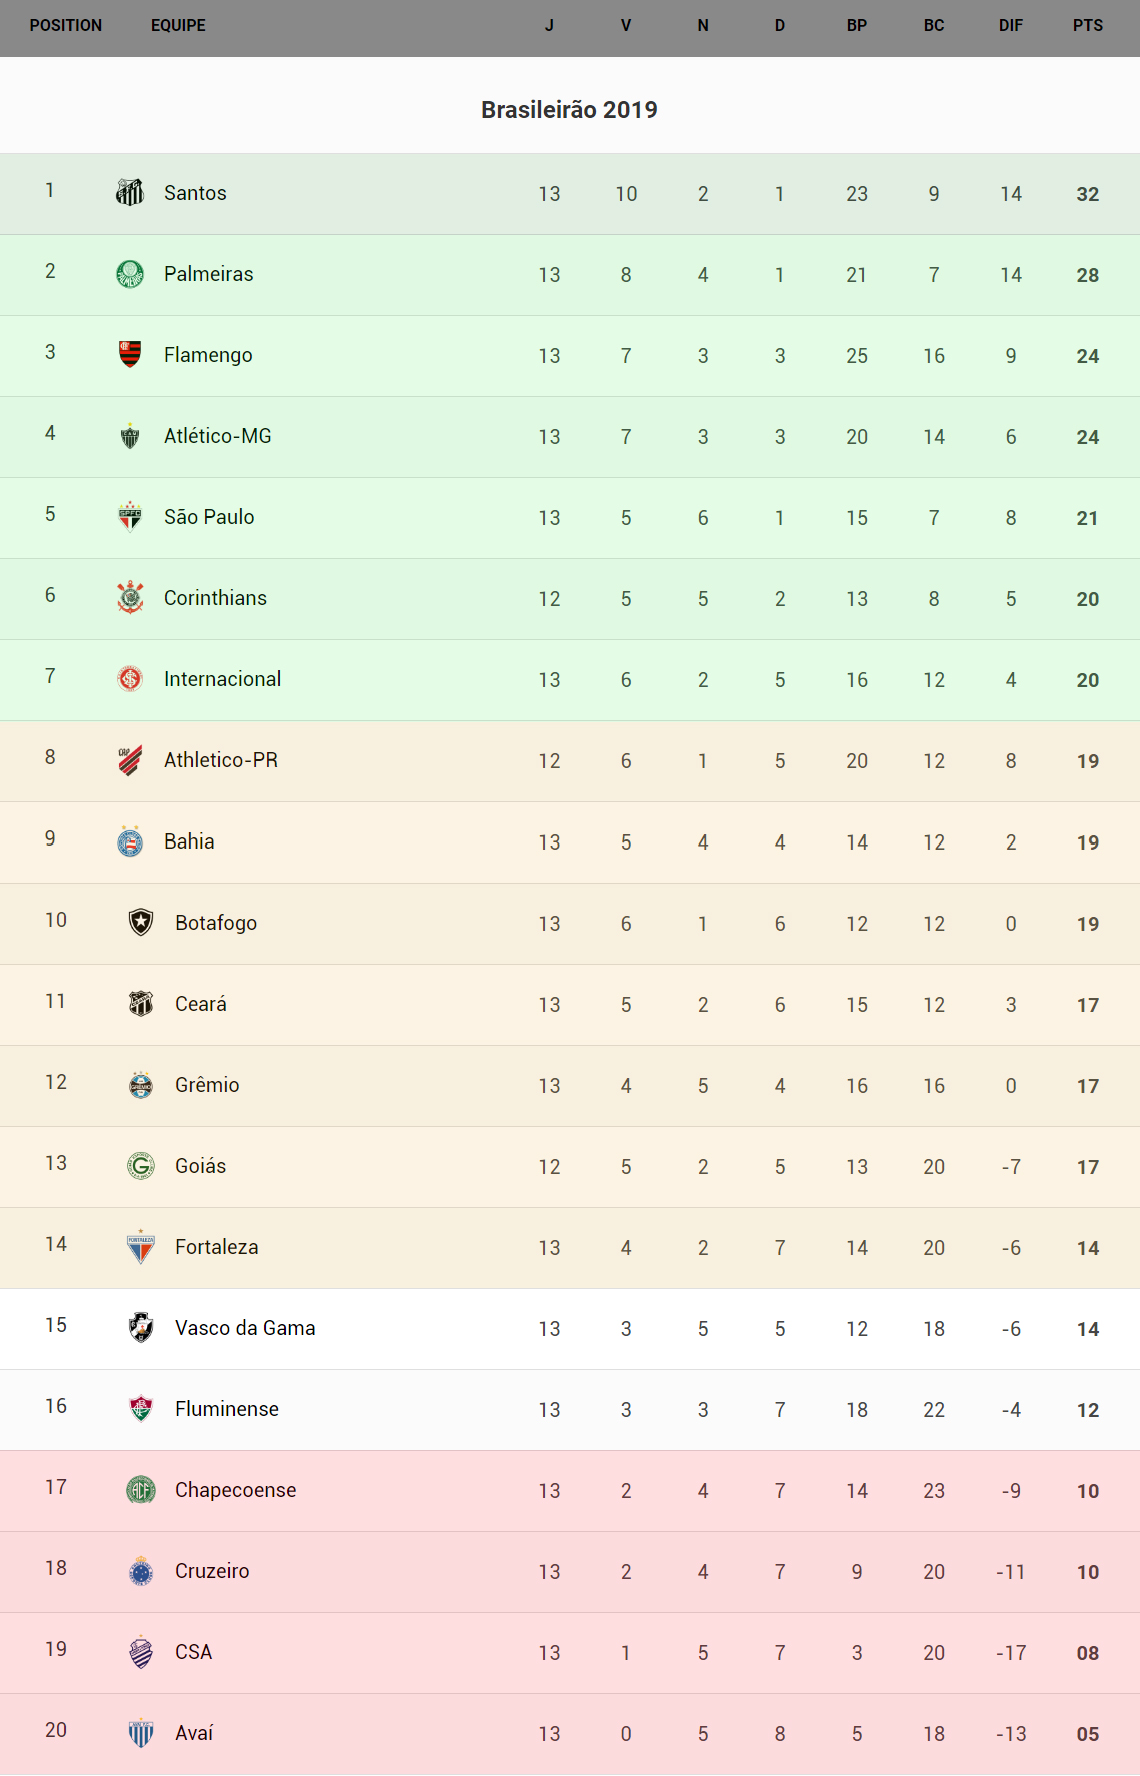The image size is (1140, 1776).
Task: Click the Vasco da Gama crest
Action: pyautogui.click(x=141, y=1327)
